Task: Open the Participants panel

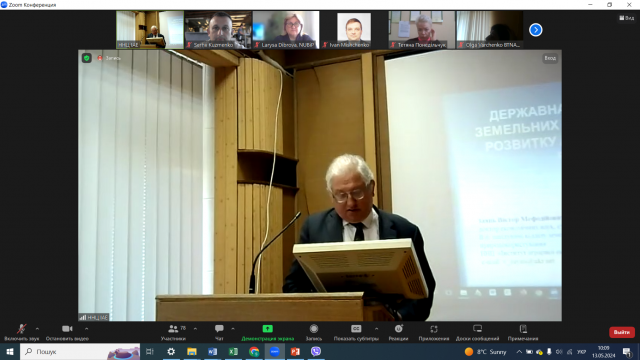Action: [173, 332]
